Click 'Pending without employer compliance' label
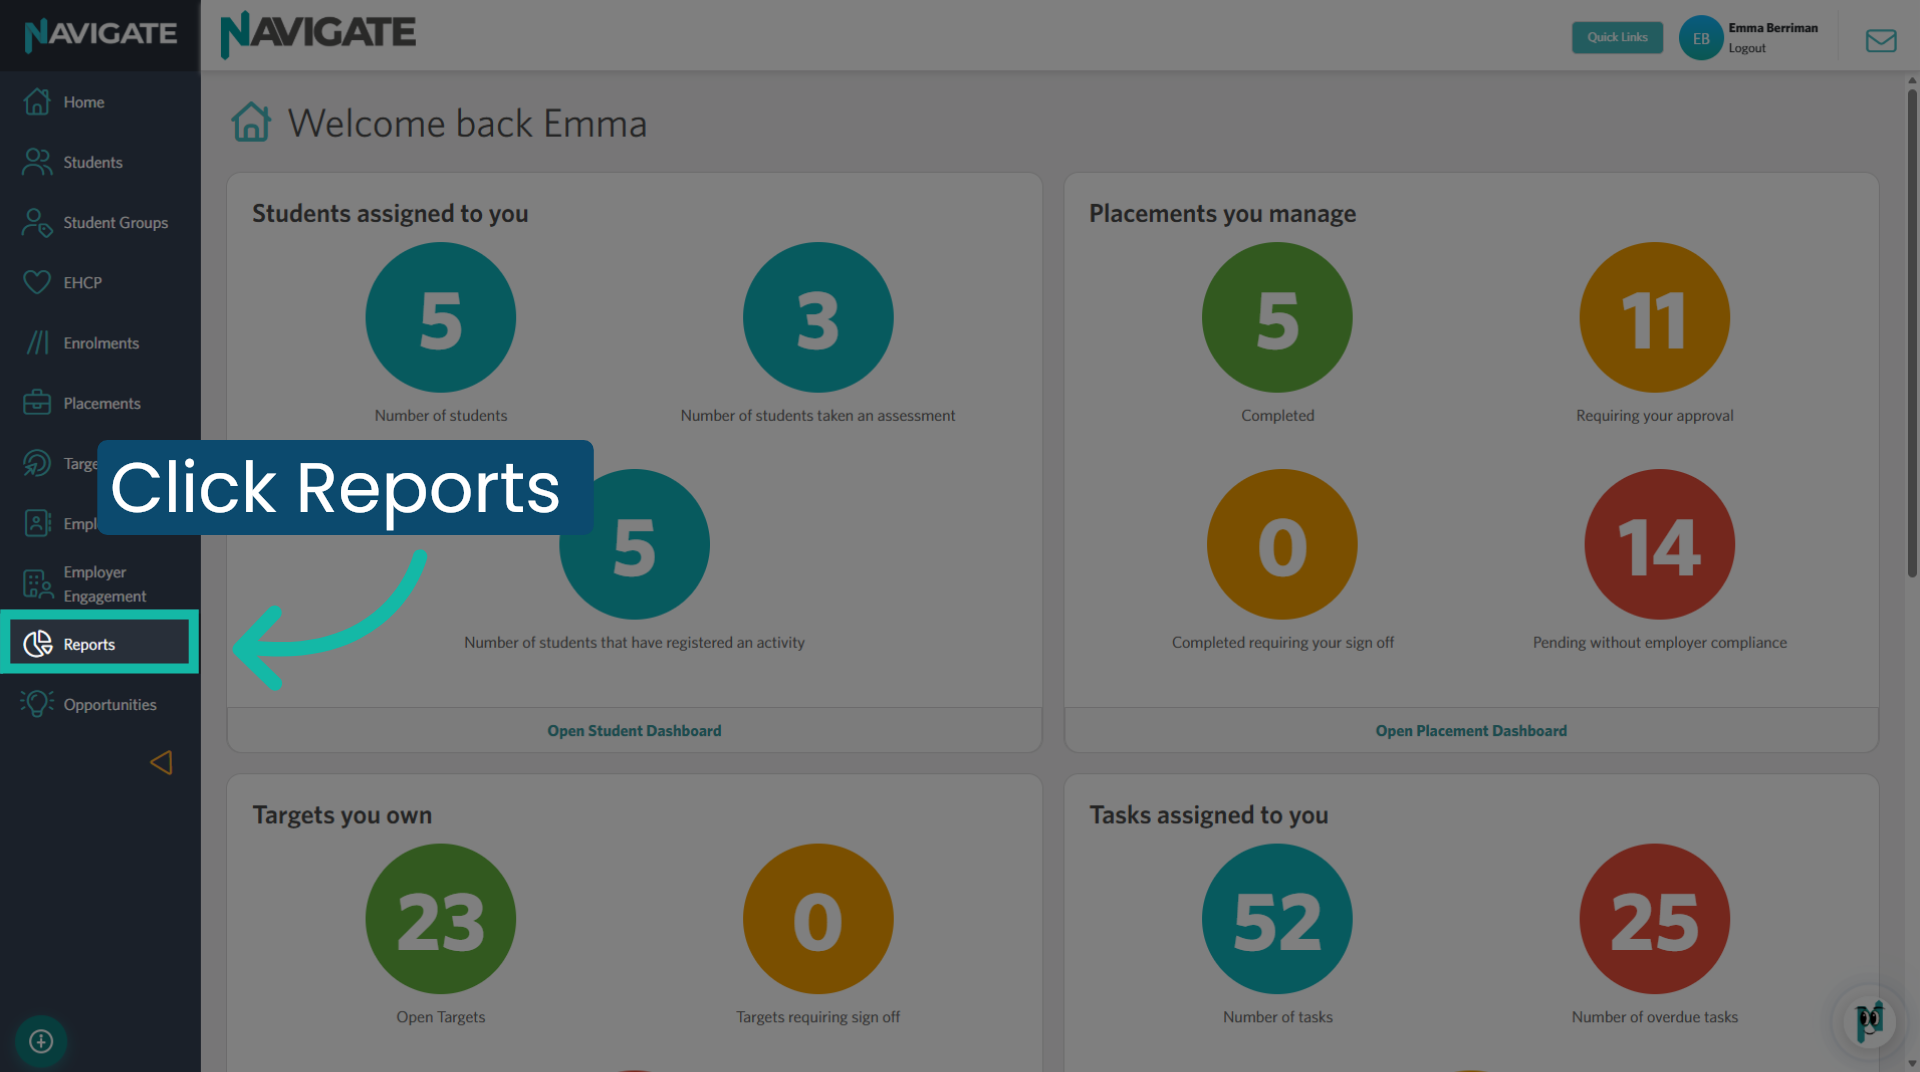 pos(1660,643)
